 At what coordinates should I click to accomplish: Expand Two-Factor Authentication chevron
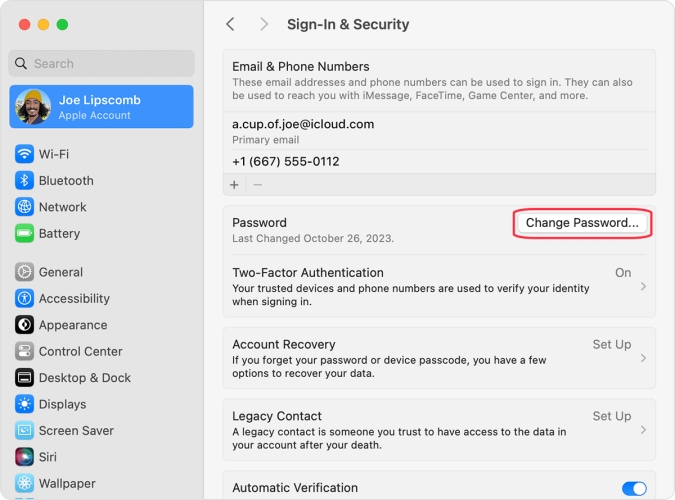[x=643, y=286]
